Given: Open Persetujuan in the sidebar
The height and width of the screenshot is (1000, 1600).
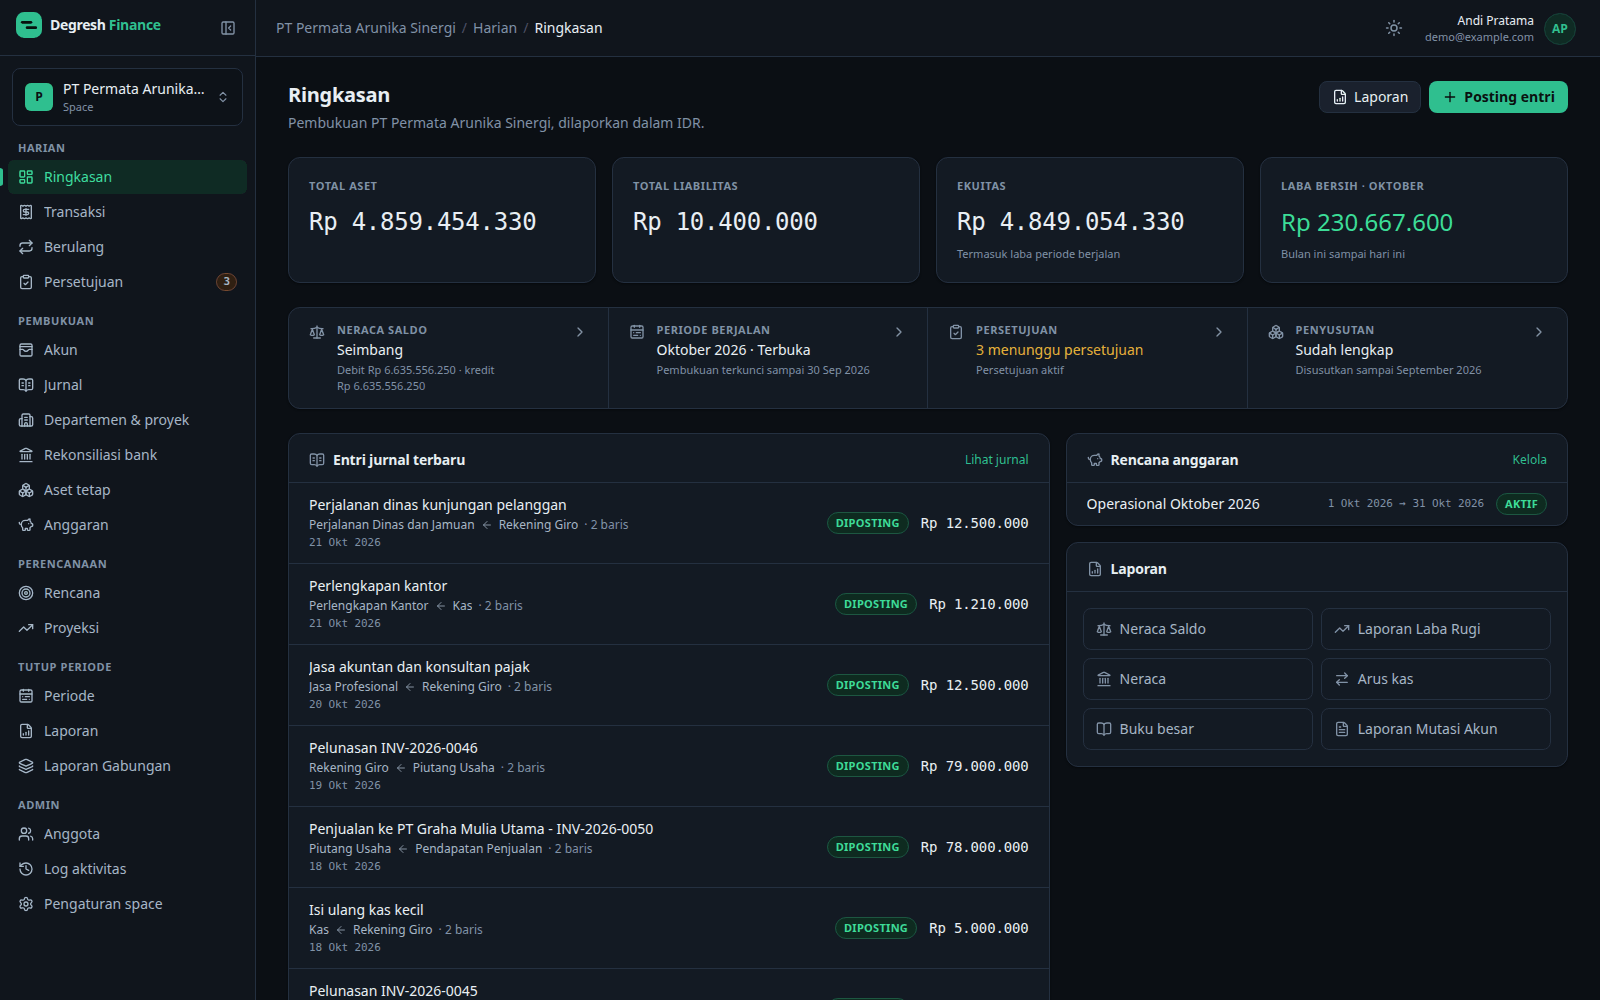Looking at the screenshot, I should coord(127,282).
